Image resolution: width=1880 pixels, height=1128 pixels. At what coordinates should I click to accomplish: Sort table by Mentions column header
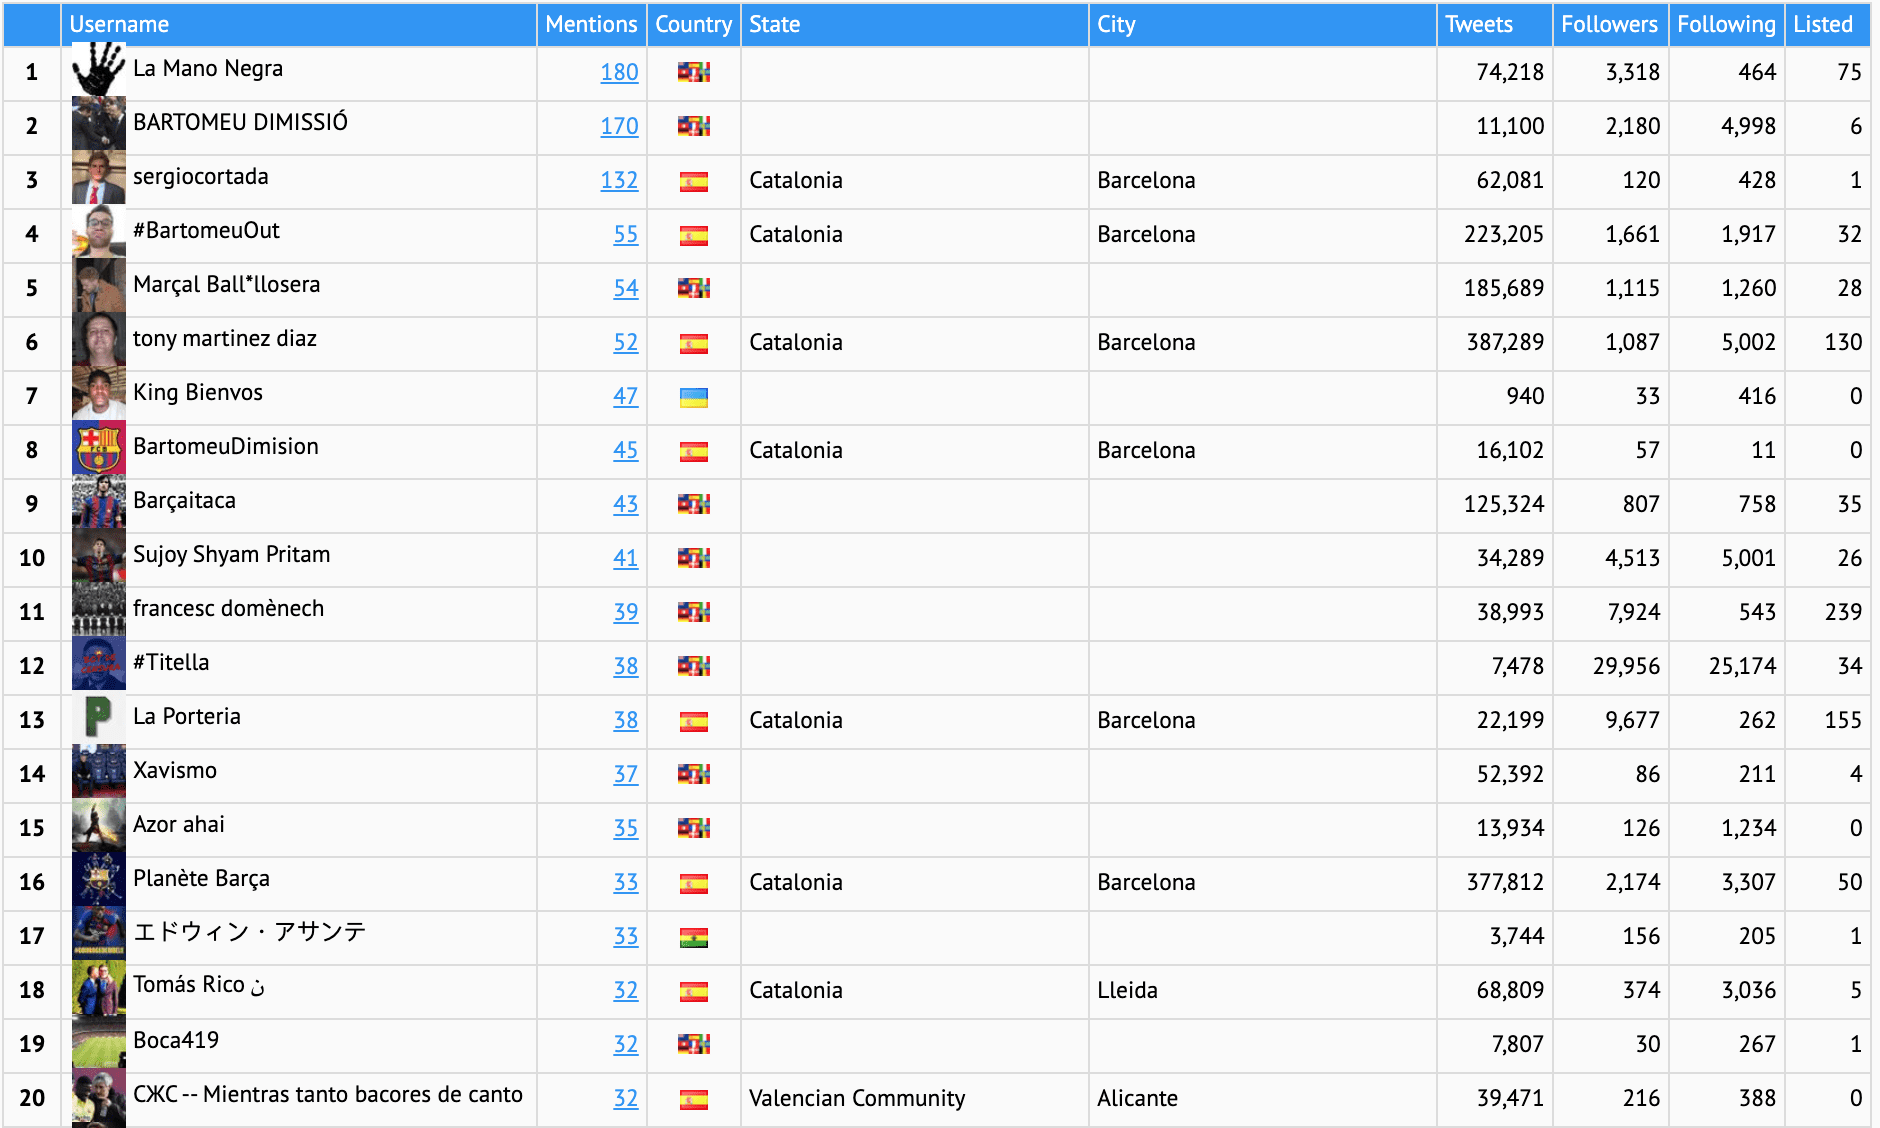click(x=591, y=24)
